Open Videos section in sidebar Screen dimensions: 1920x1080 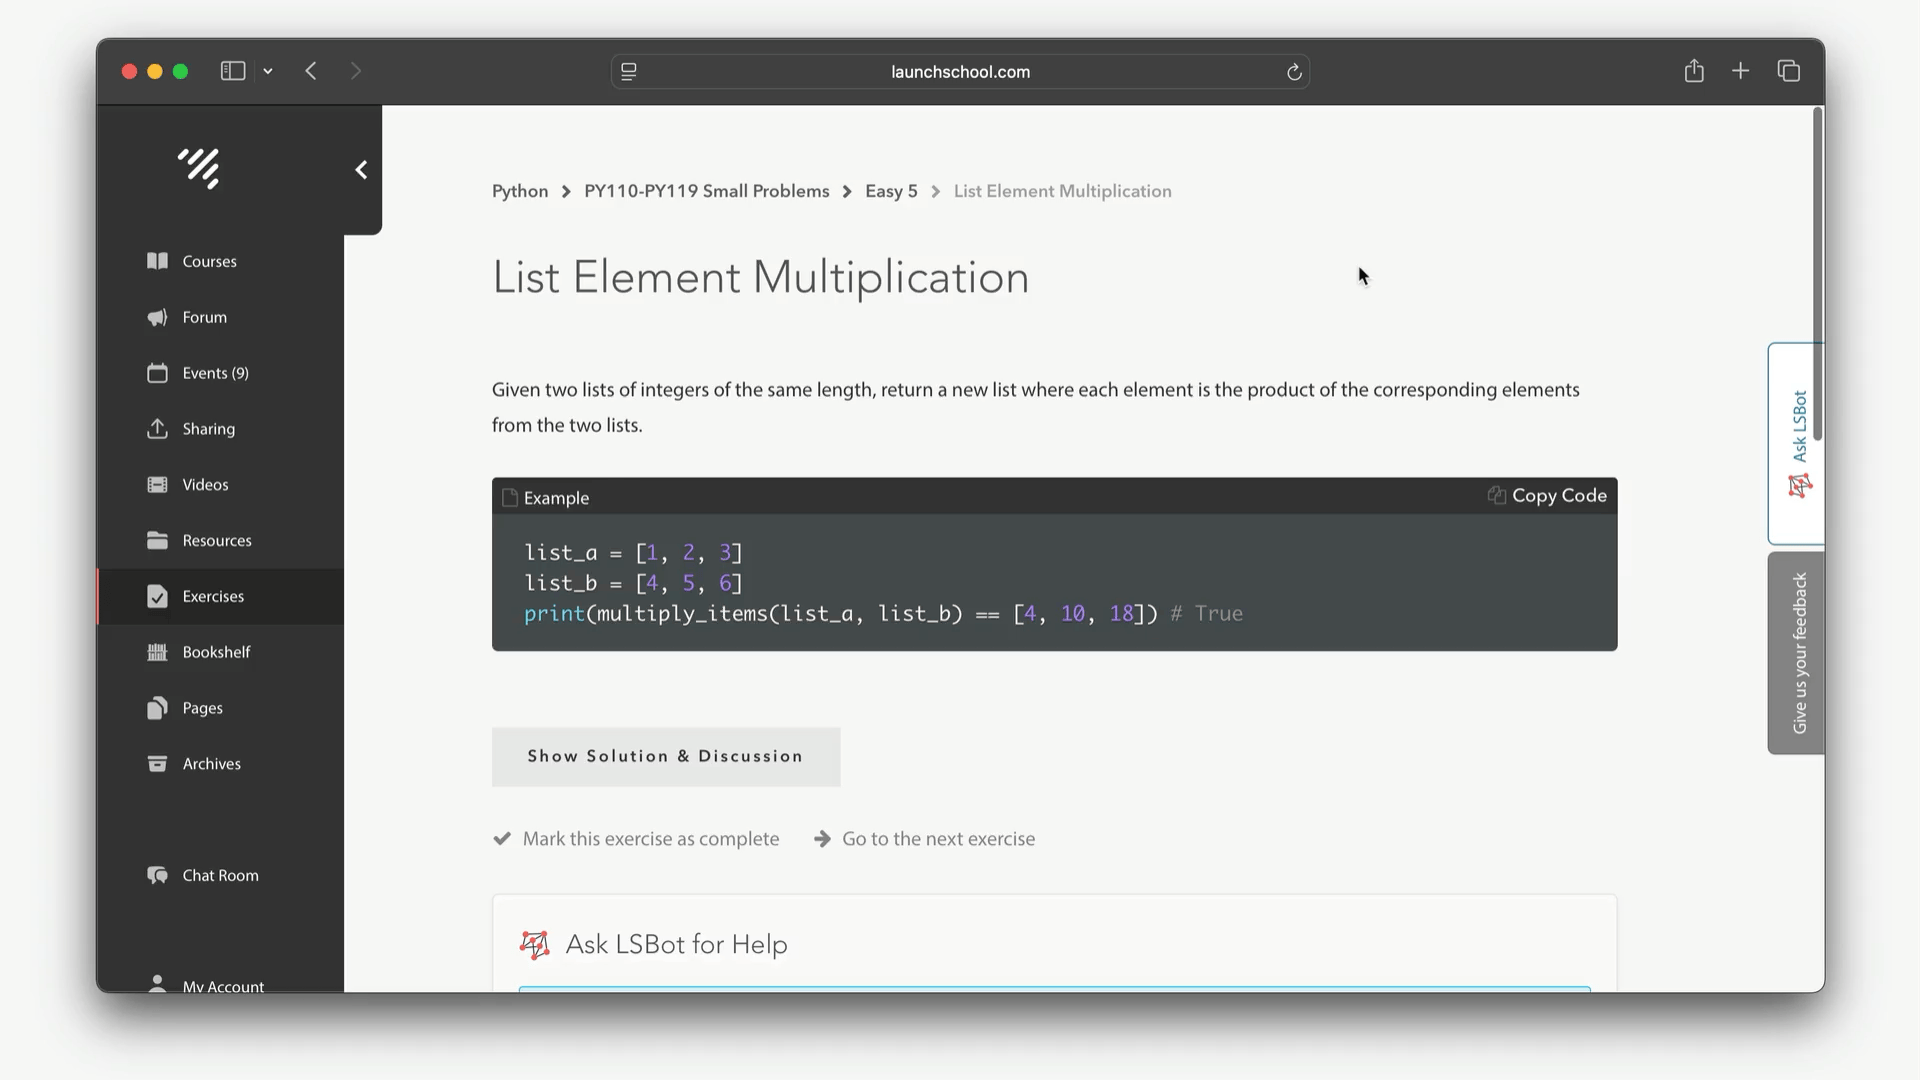click(x=205, y=485)
